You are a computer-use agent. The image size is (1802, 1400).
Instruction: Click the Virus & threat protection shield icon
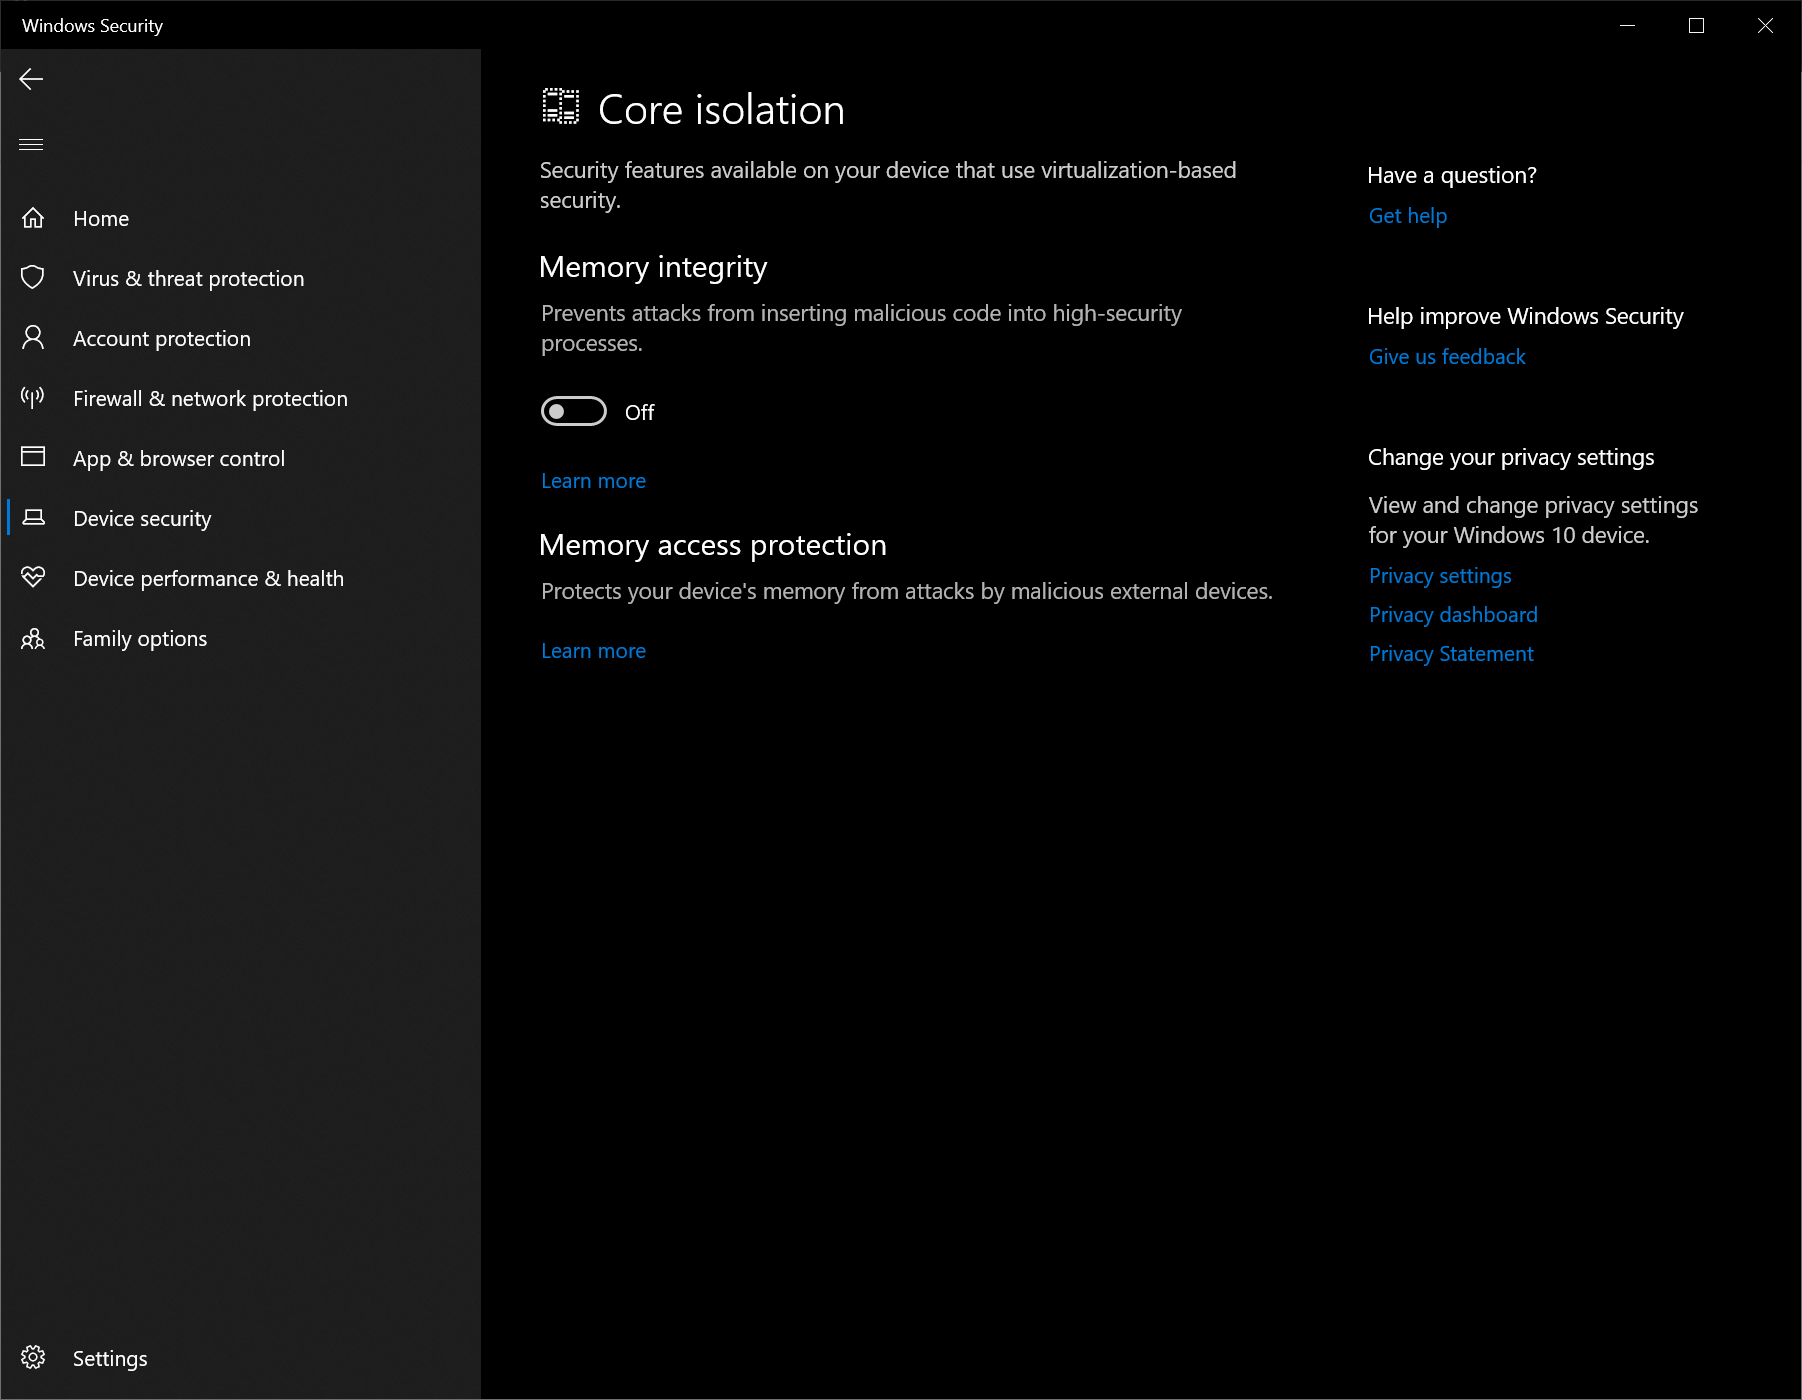point(33,278)
